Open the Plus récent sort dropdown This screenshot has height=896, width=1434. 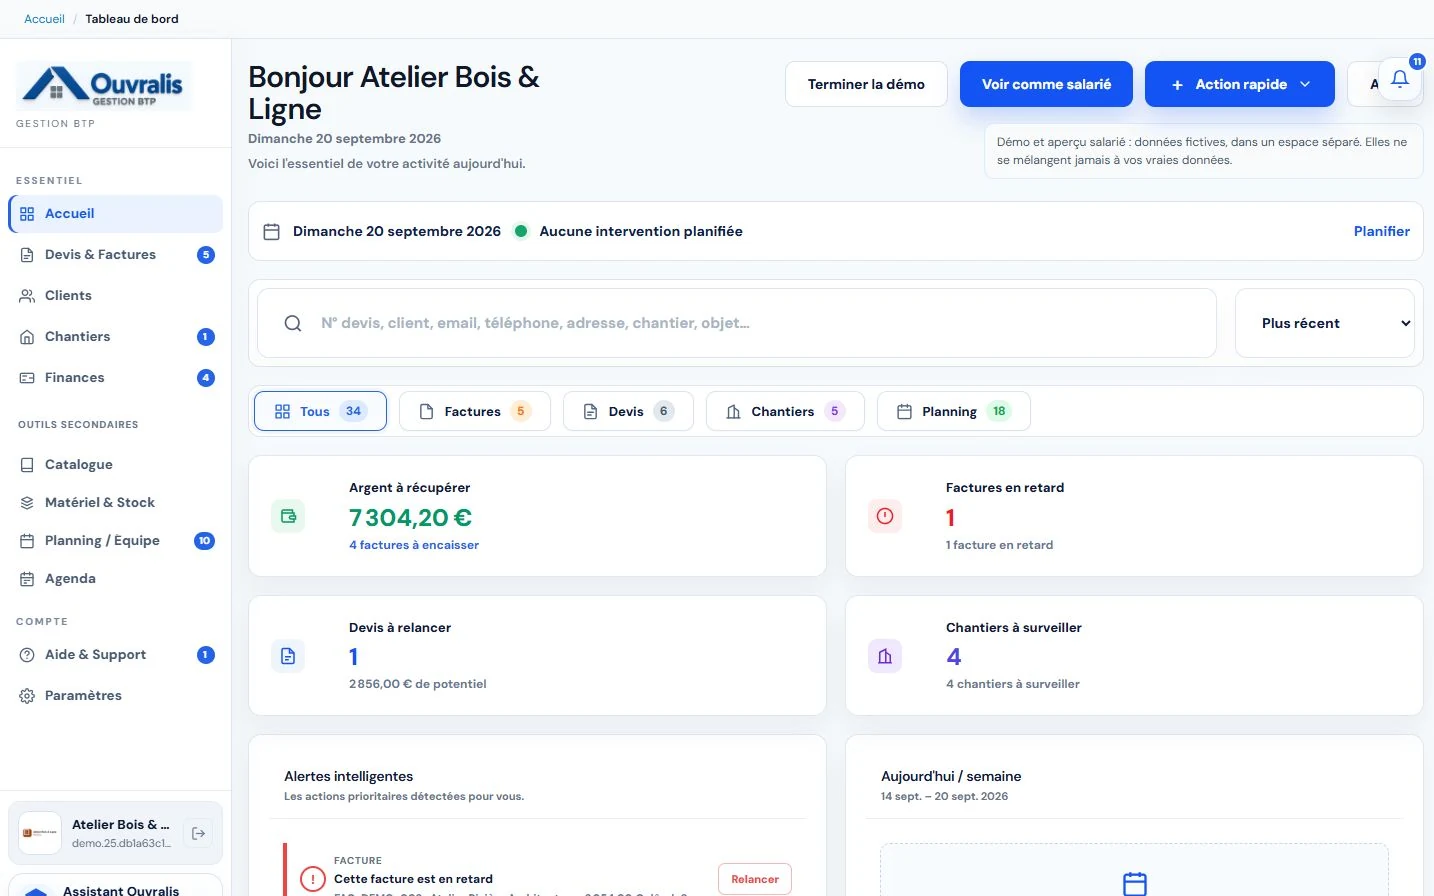(1325, 323)
